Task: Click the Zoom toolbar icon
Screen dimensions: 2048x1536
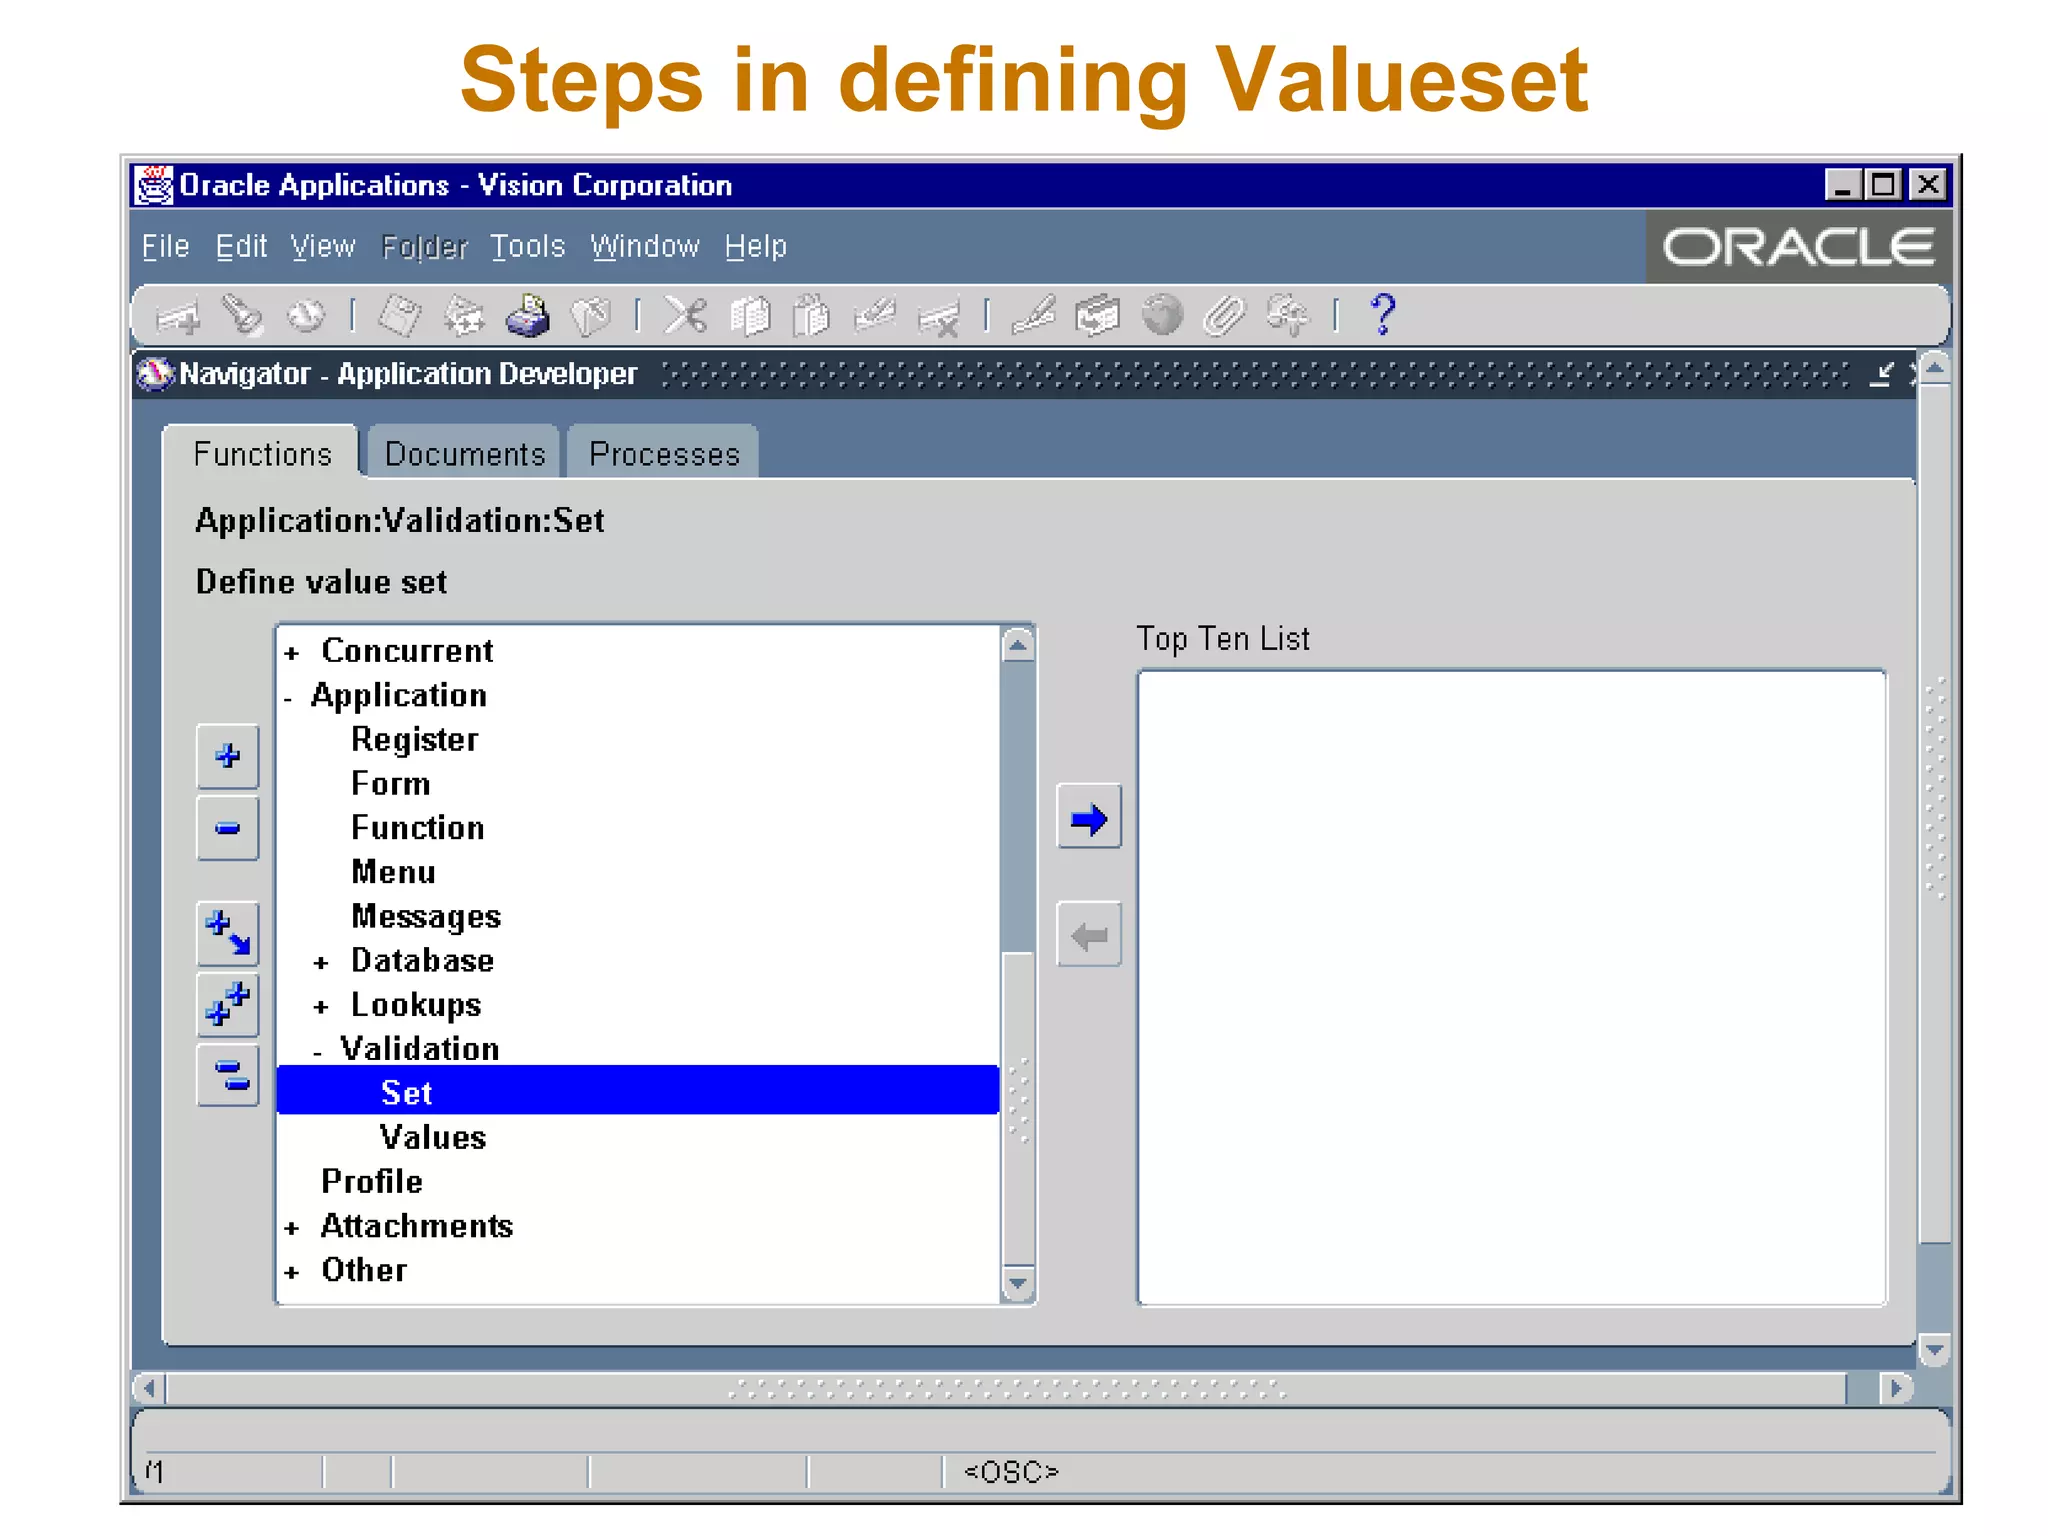Action: click(1097, 316)
